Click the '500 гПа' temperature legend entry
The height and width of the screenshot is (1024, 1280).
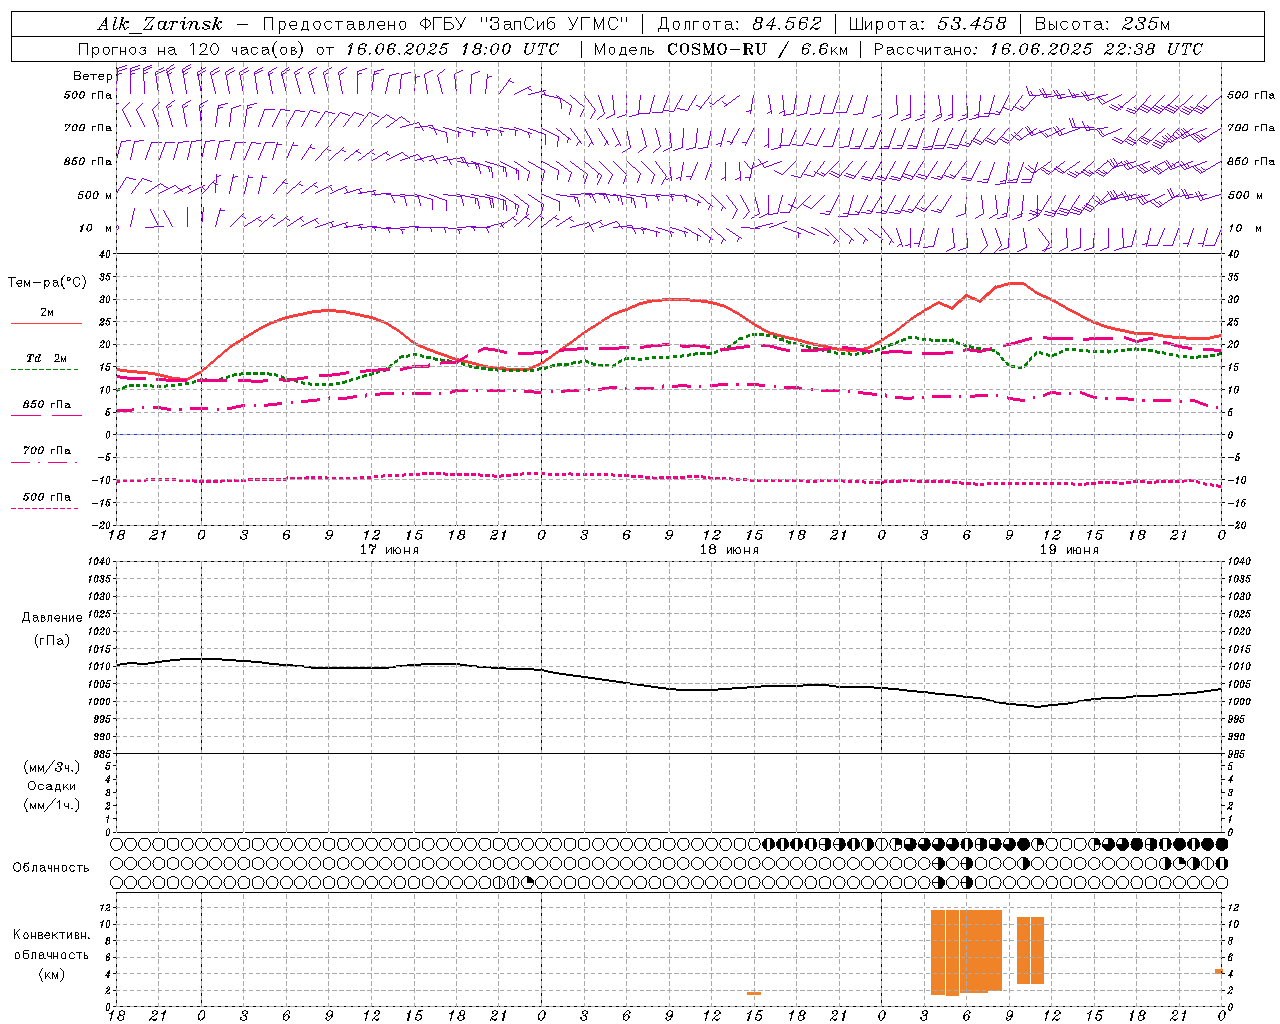point(47,497)
